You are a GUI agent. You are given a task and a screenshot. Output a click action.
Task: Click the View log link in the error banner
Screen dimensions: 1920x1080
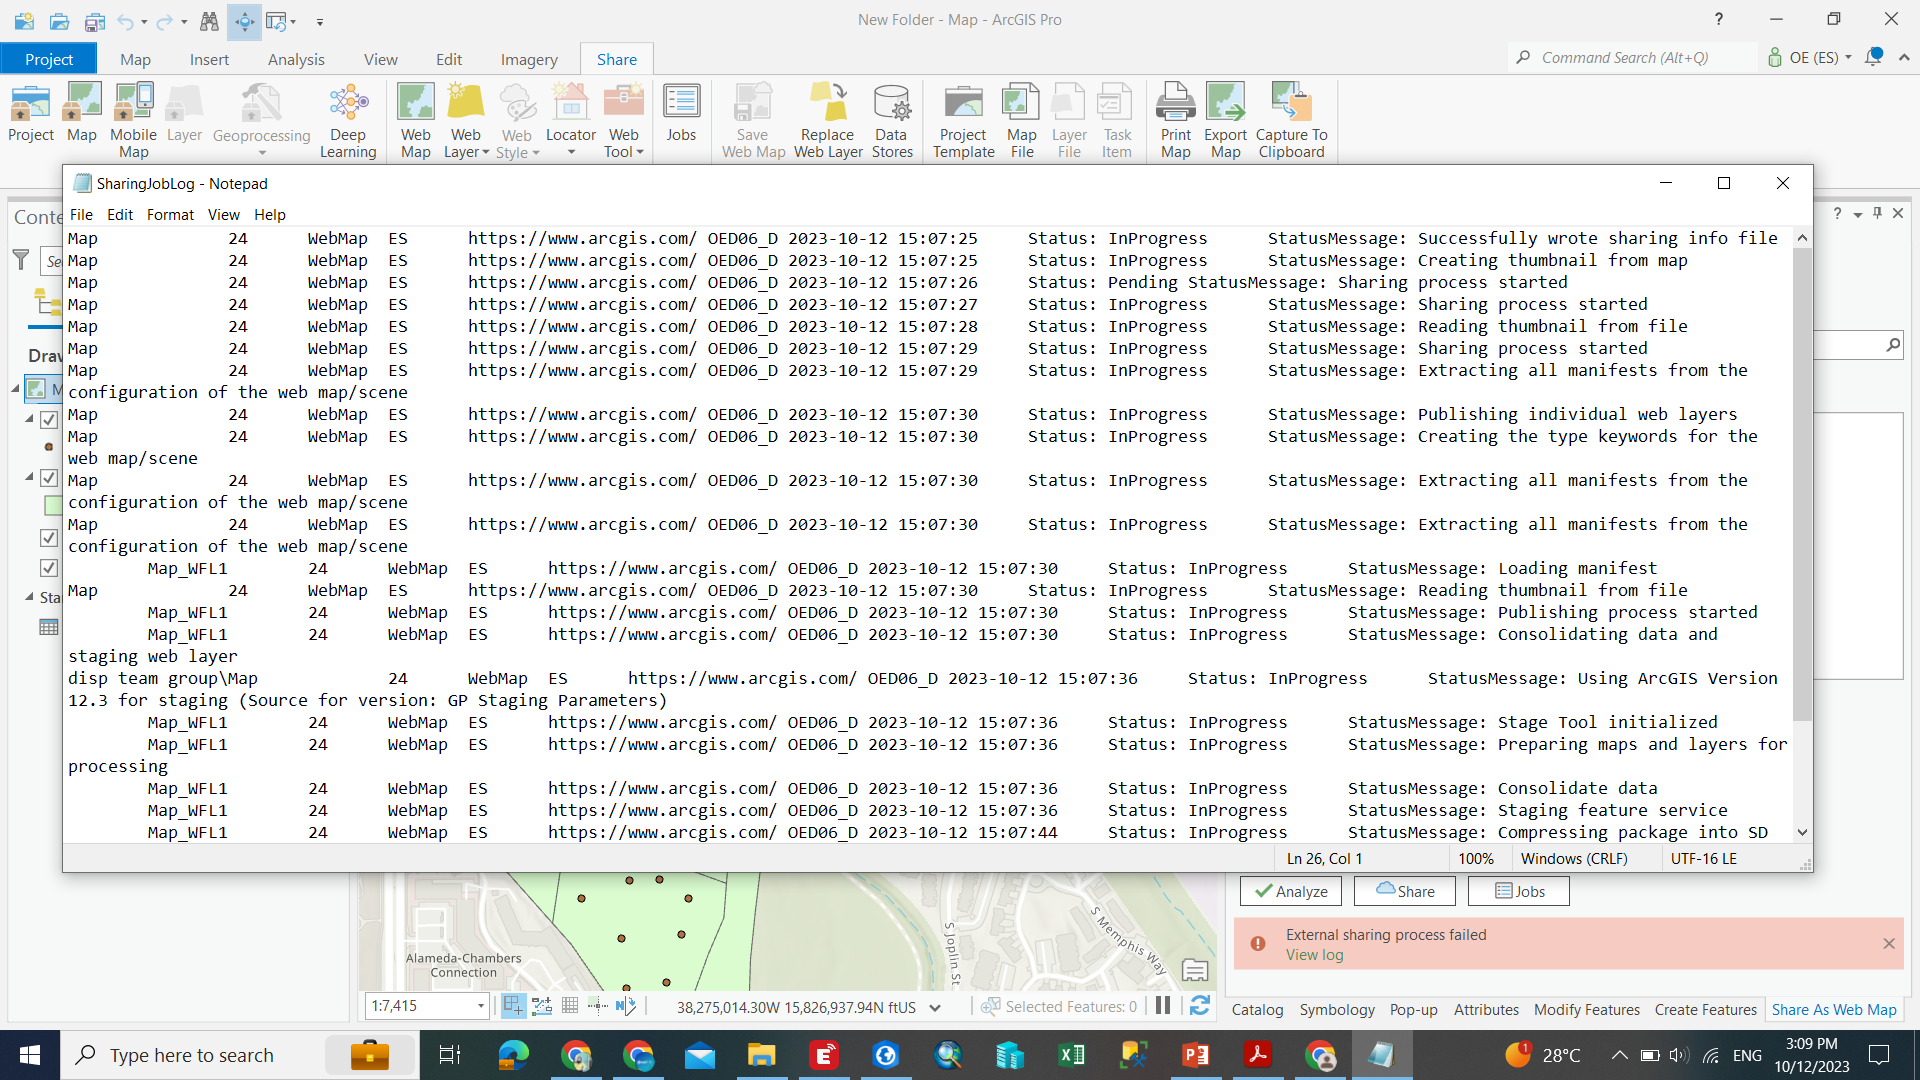click(x=1314, y=954)
